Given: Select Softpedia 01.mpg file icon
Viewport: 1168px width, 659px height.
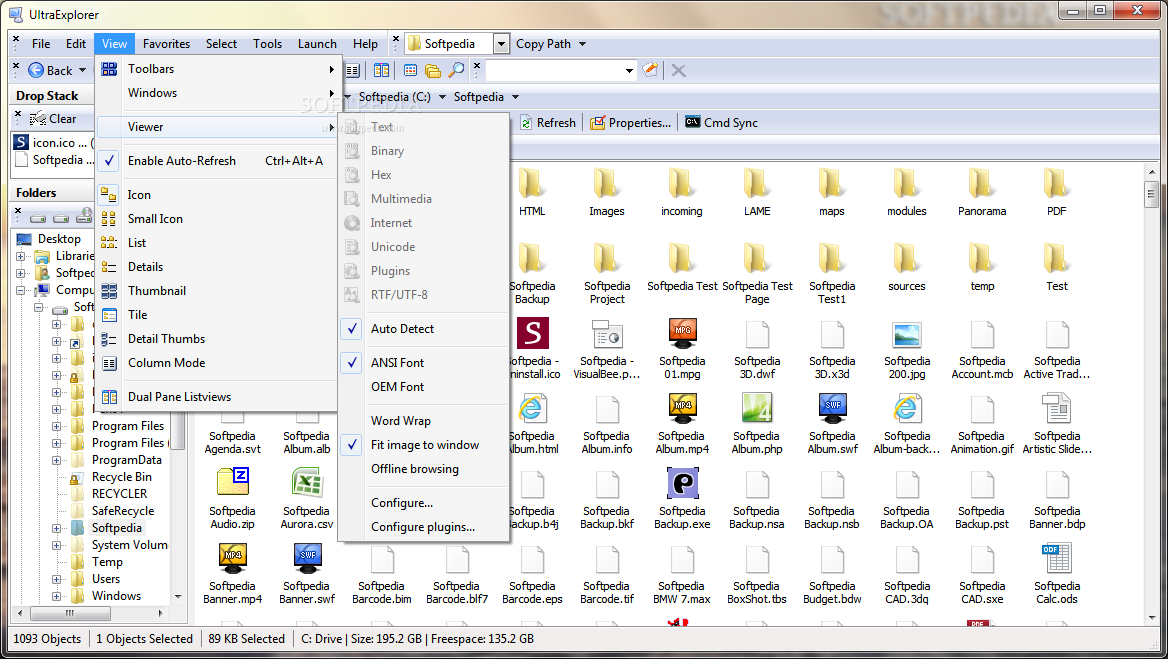Looking at the screenshot, I should [682, 333].
